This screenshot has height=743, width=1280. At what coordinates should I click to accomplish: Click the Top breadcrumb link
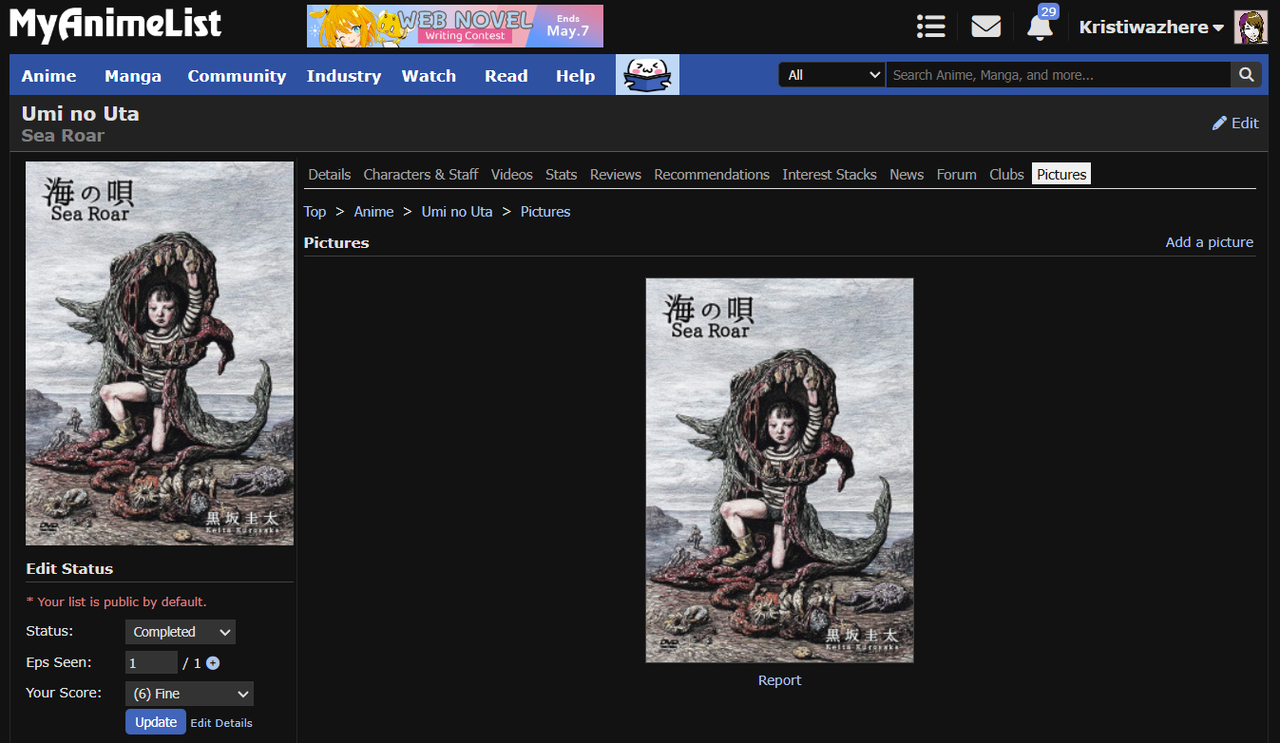315,212
